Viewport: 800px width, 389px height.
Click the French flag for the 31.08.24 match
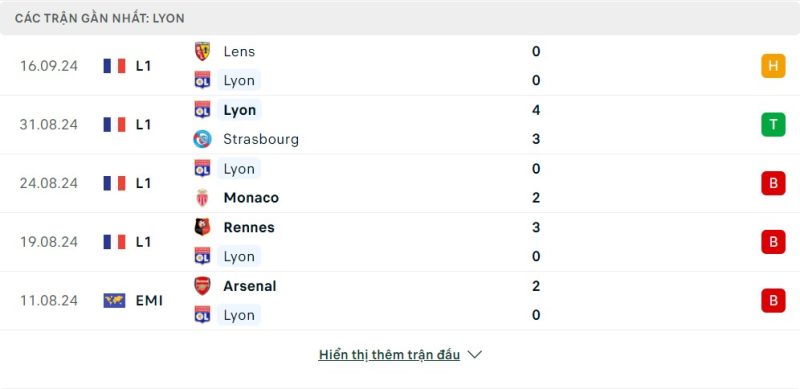click(114, 125)
